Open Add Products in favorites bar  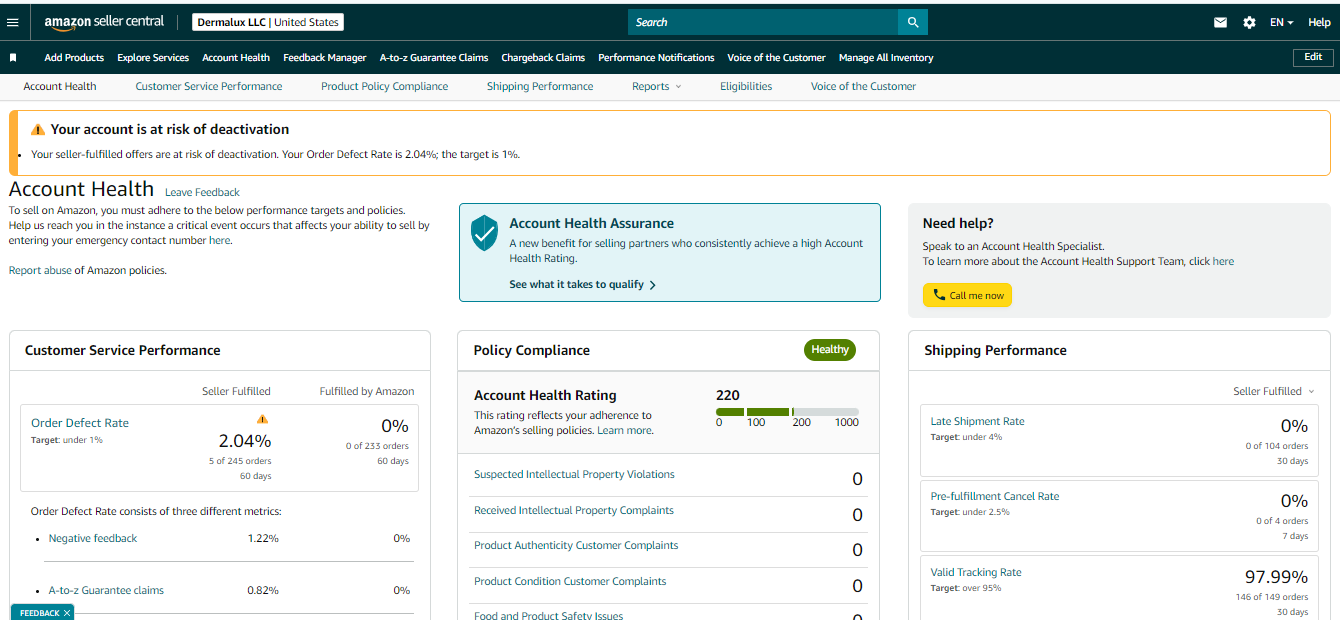click(x=74, y=58)
